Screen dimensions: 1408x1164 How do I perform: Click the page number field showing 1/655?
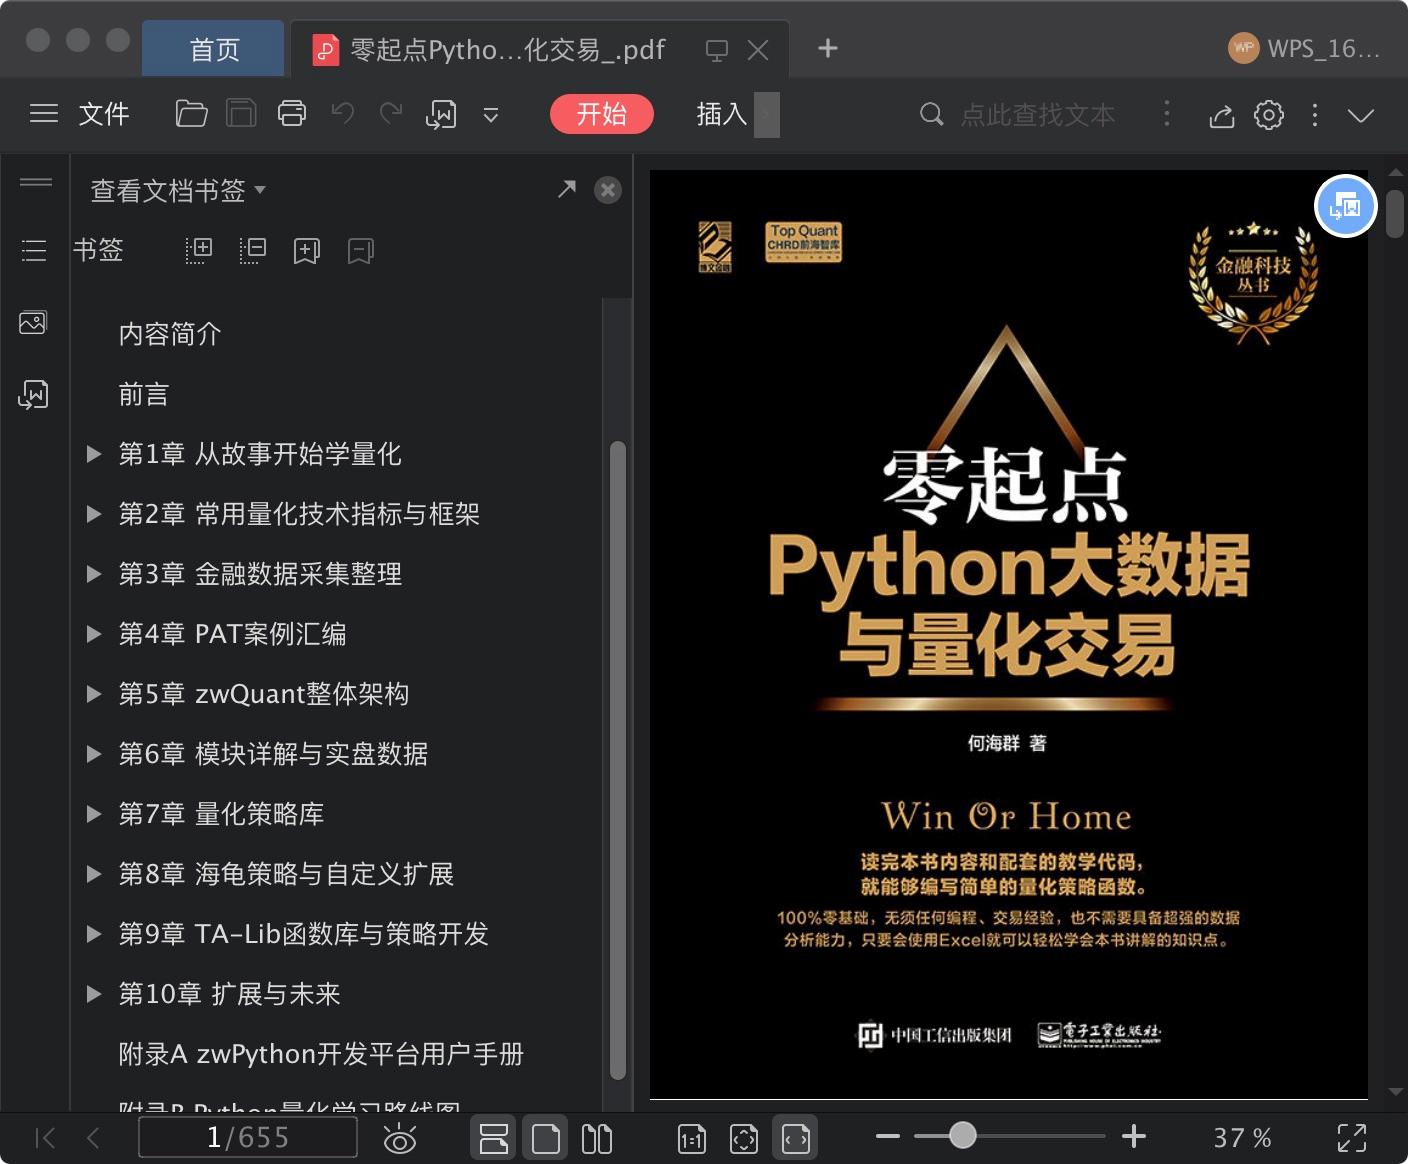pyautogui.click(x=247, y=1137)
